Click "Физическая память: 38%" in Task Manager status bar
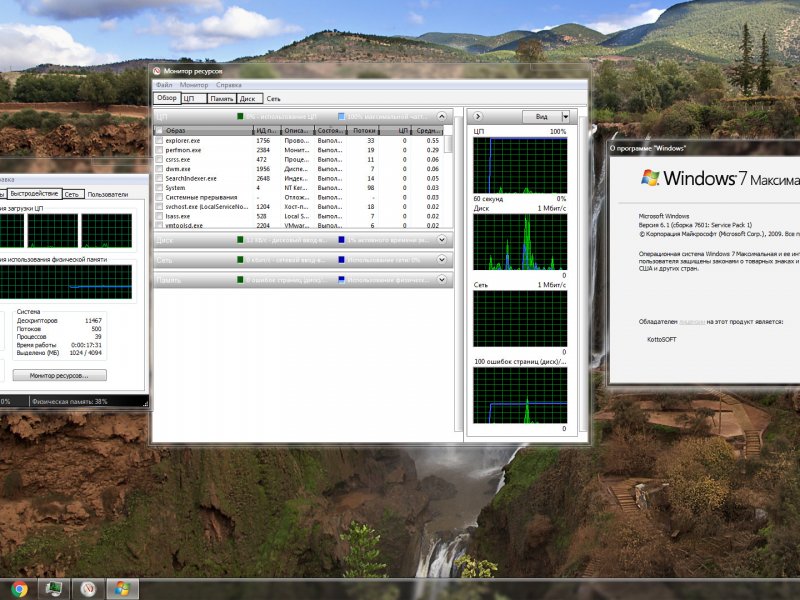800x600 pixels. tap(69, 402)
